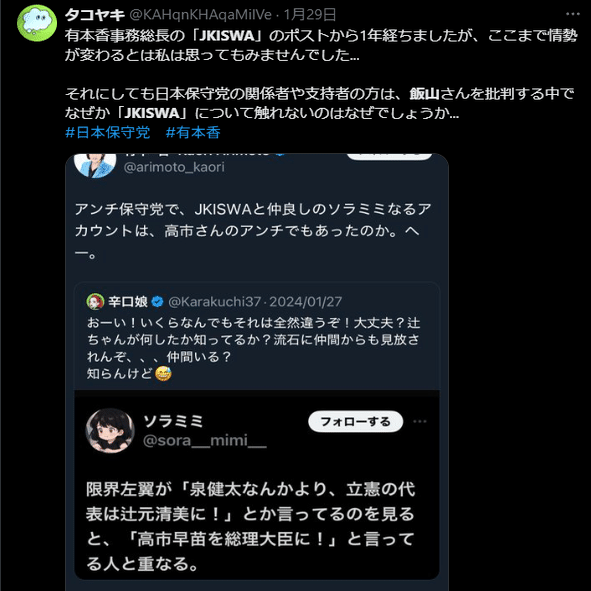Open the #有本香 hashtag link
The width and height of the screenshot is (591, 591).
click(193, 133)
